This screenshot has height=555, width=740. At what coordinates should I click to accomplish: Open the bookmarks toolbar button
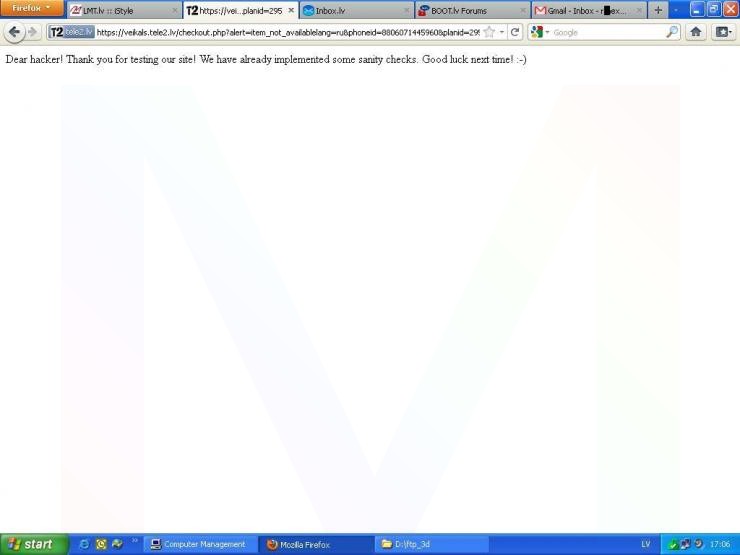[723, 32]
